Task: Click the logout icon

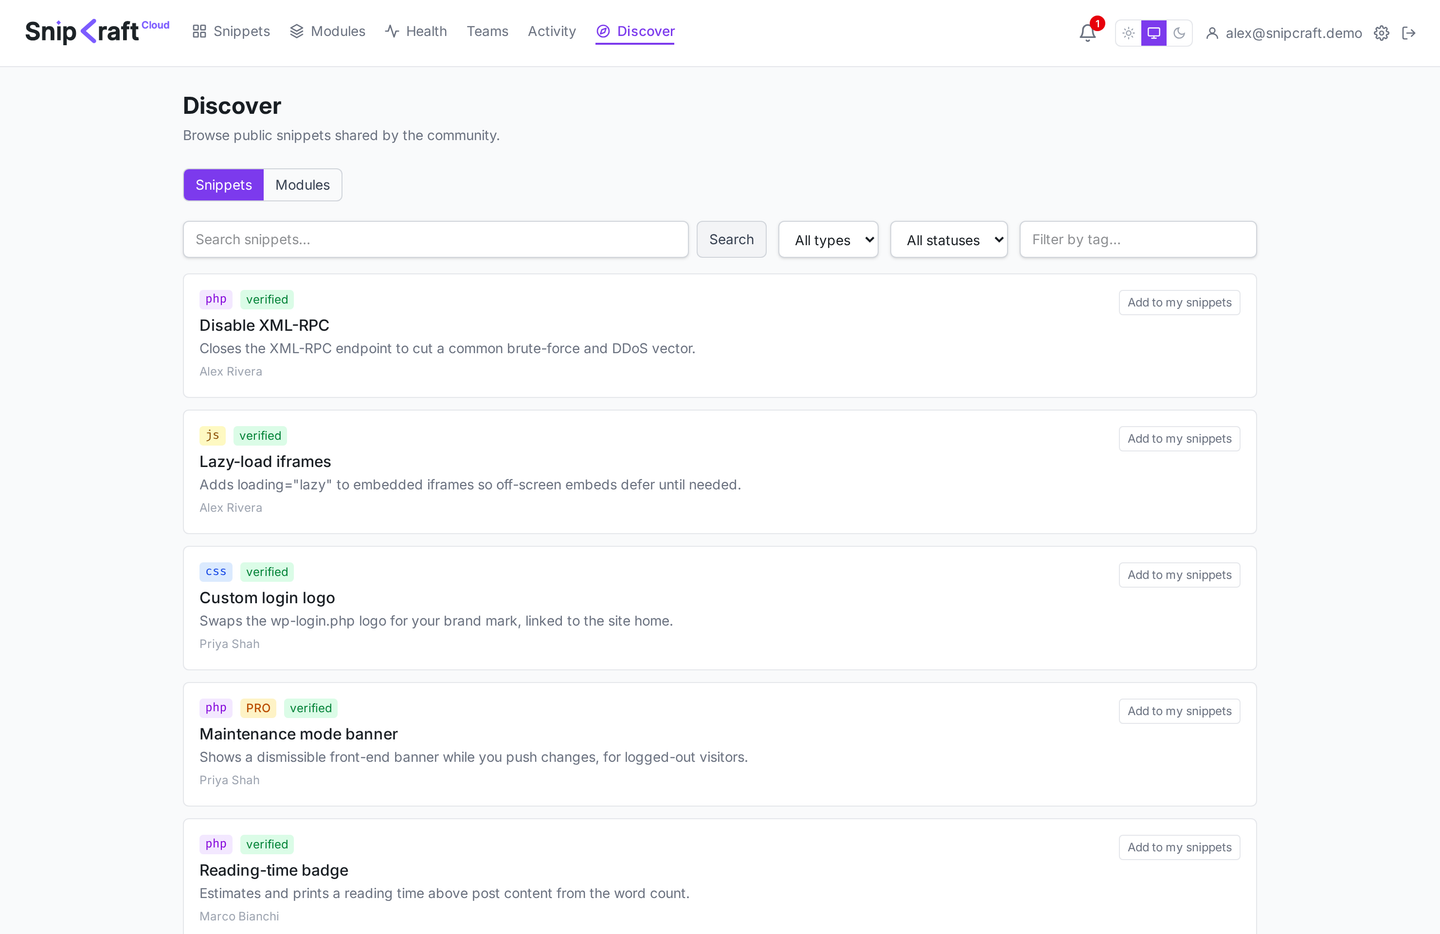Action: coord(1409,33)
